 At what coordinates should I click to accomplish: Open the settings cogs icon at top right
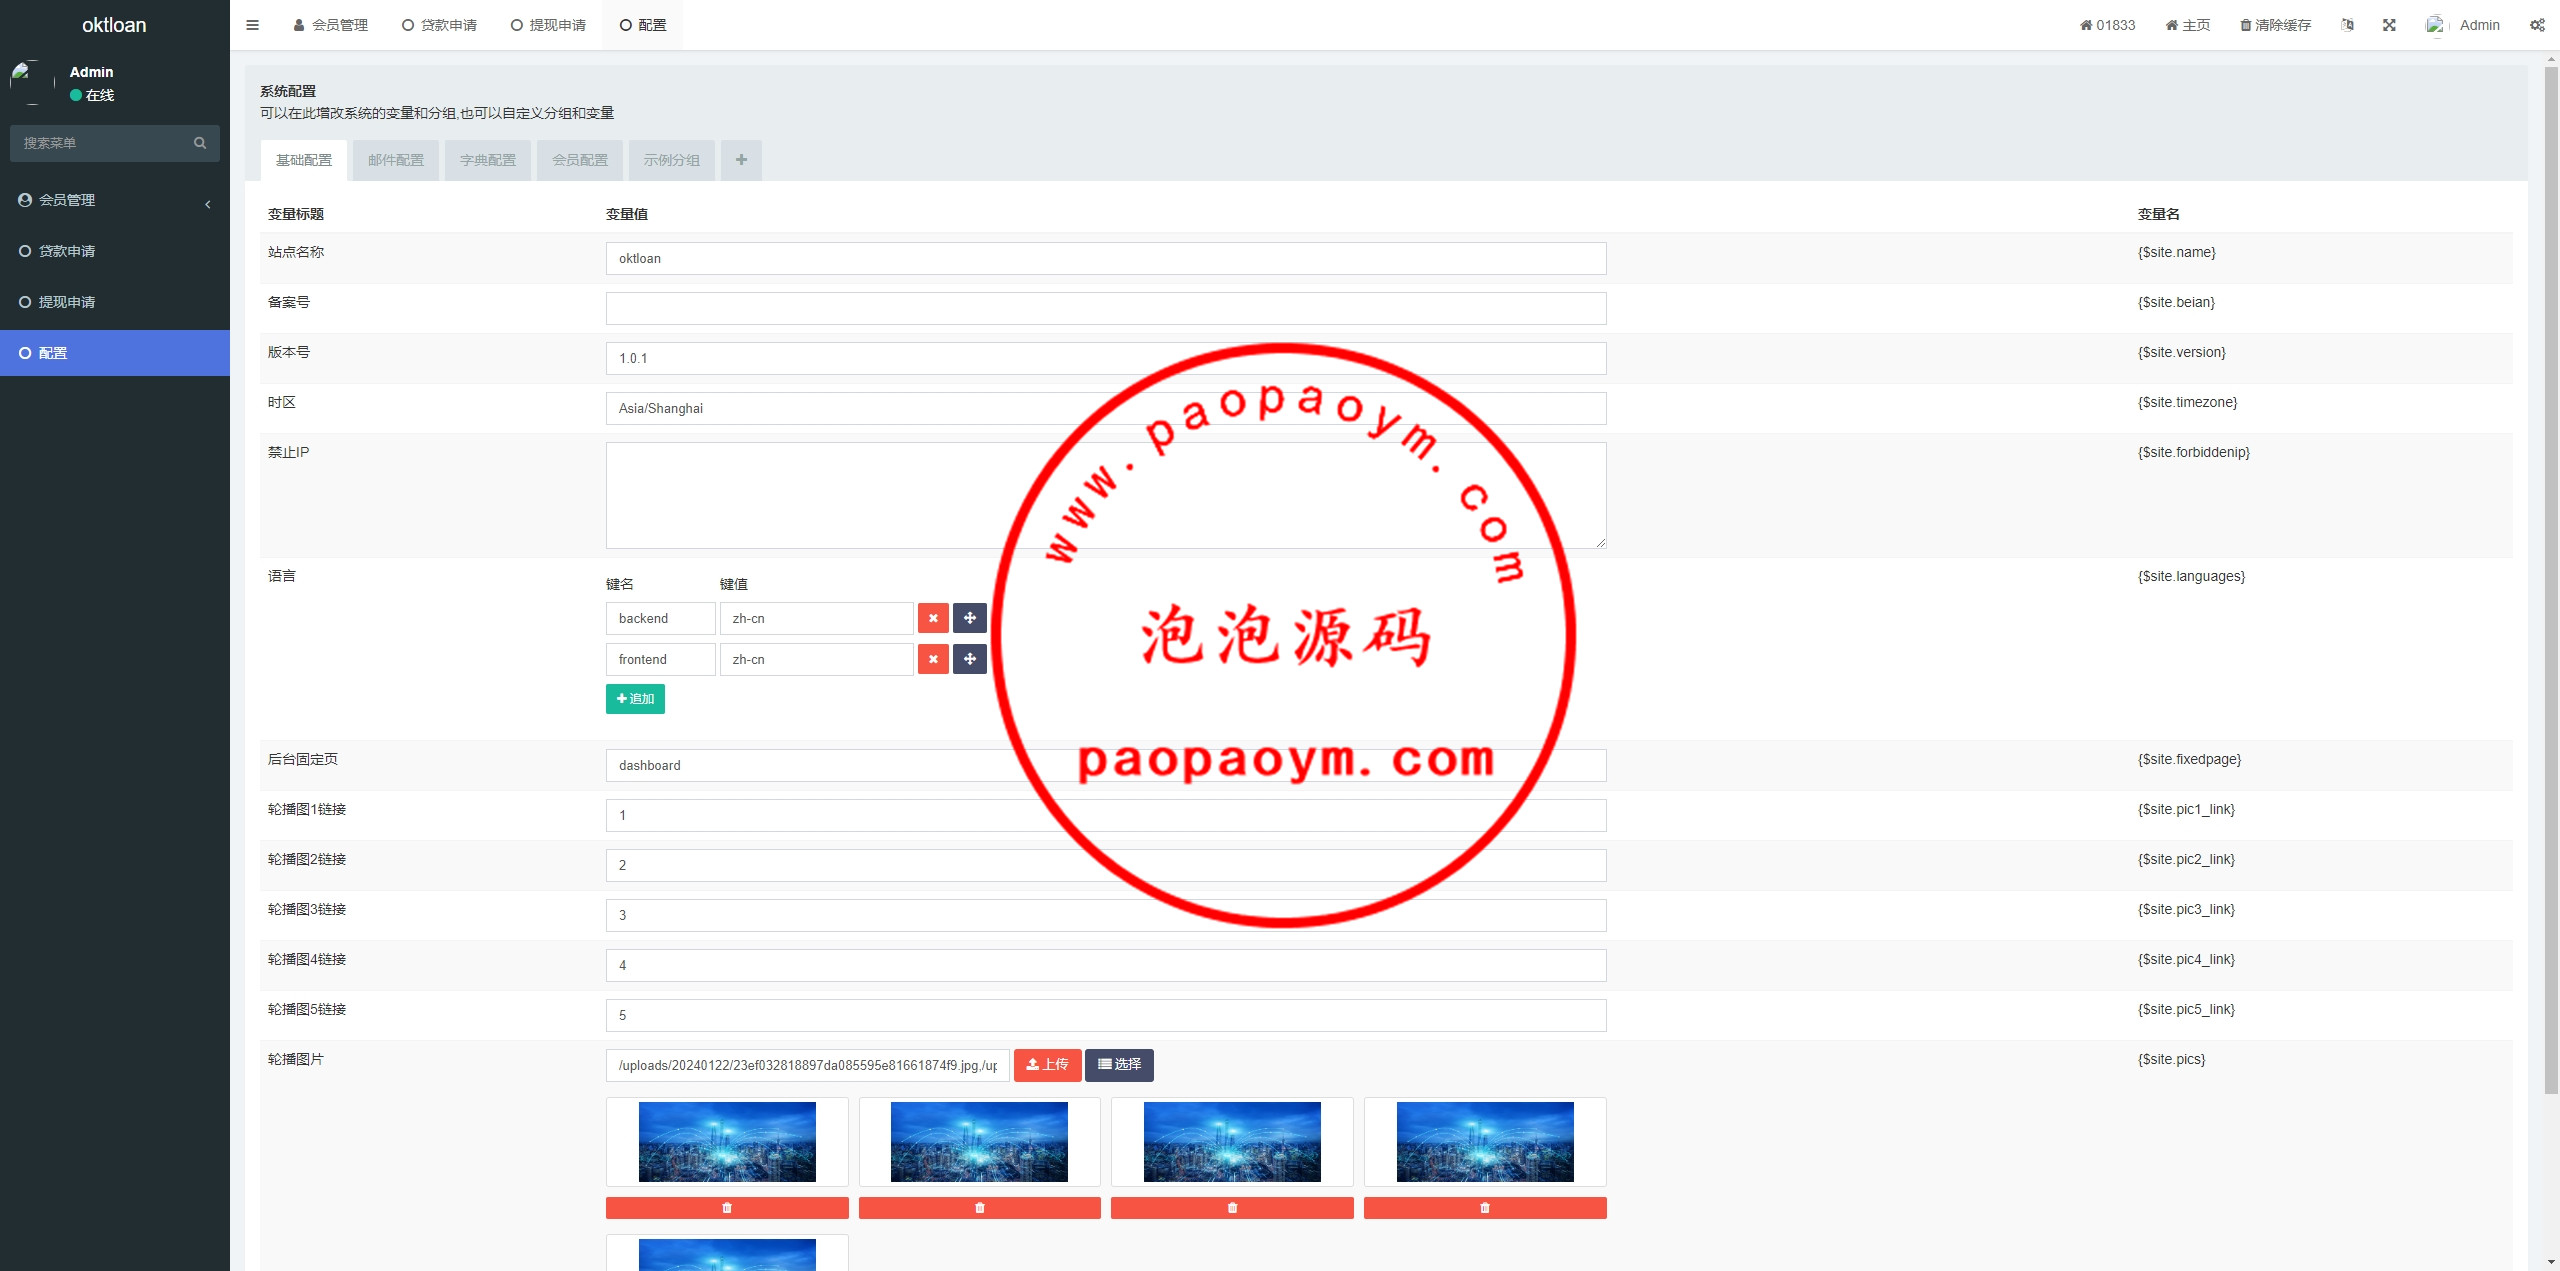coord(2537,25)
